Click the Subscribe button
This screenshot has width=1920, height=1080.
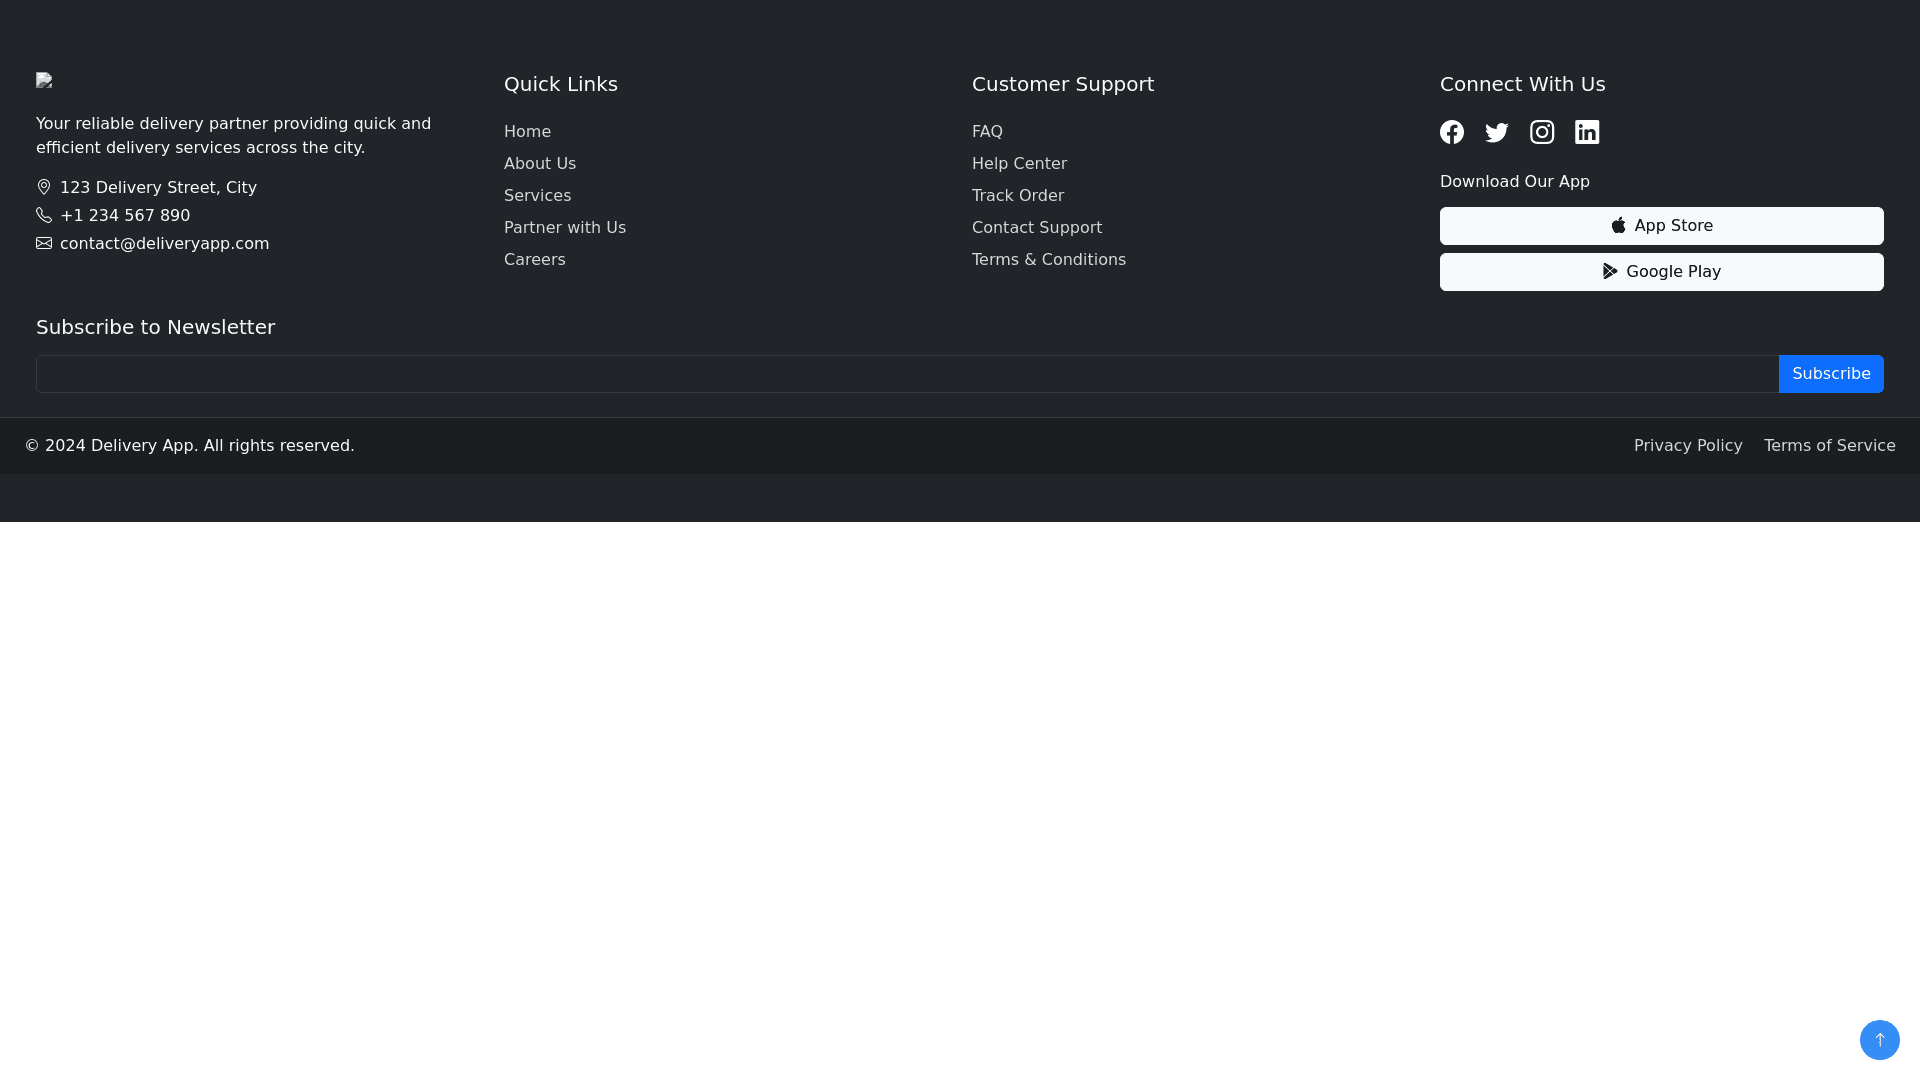click(x=1830, y=374)
